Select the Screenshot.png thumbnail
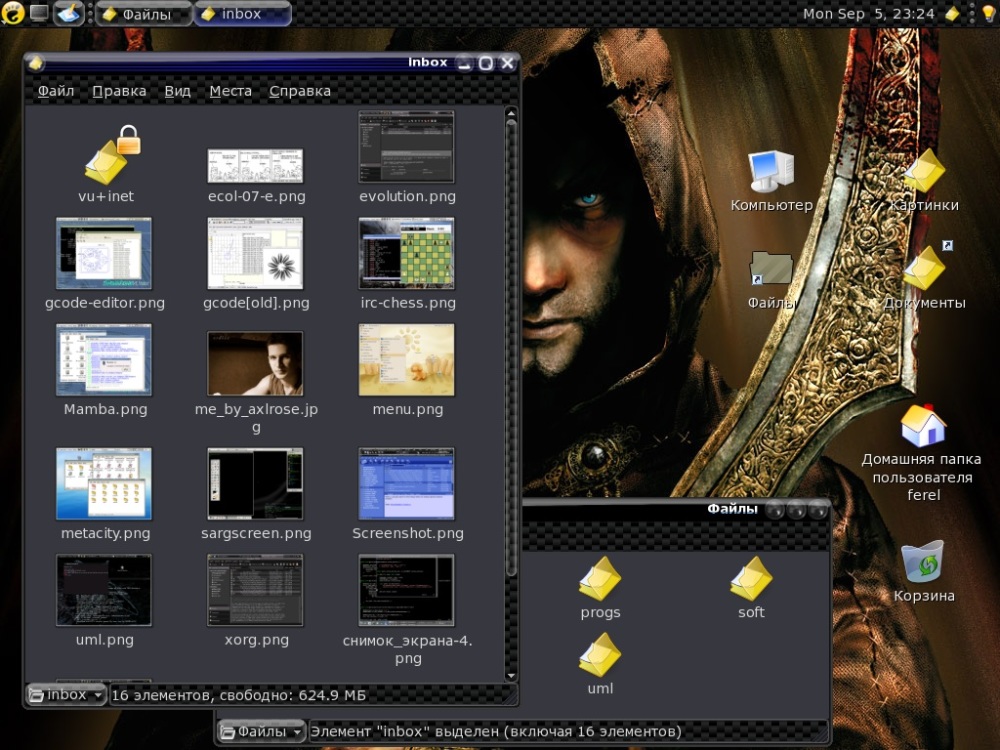The height and width of the screenshot is (750, 1000). 406,484
